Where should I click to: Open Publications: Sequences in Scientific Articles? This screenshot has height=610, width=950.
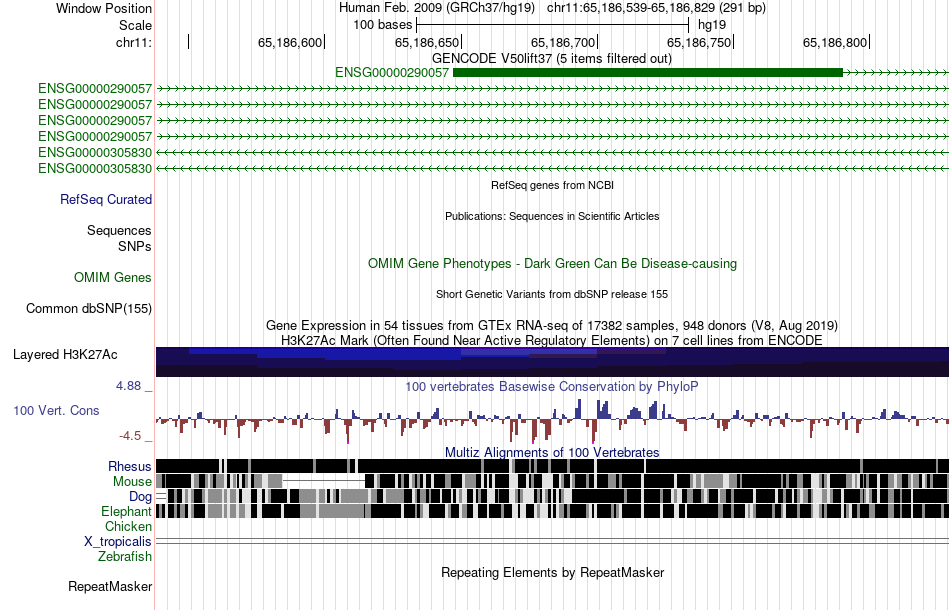click(552, 216)
